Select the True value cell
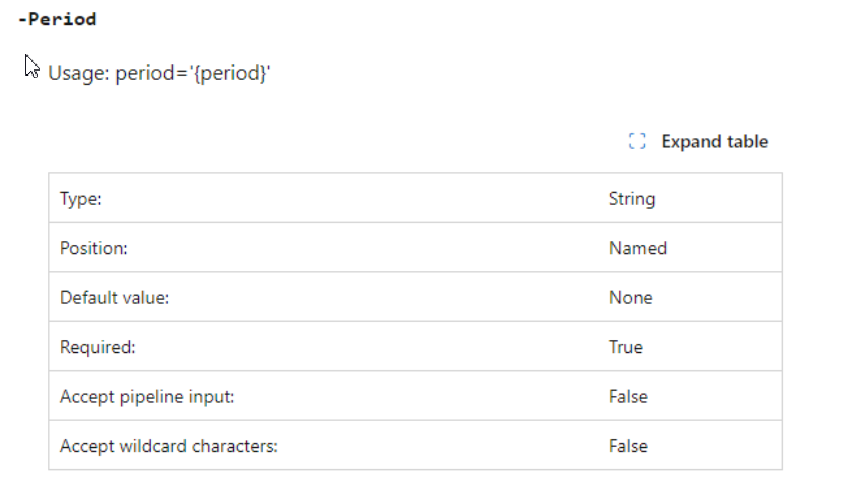 tap(626, 347)
